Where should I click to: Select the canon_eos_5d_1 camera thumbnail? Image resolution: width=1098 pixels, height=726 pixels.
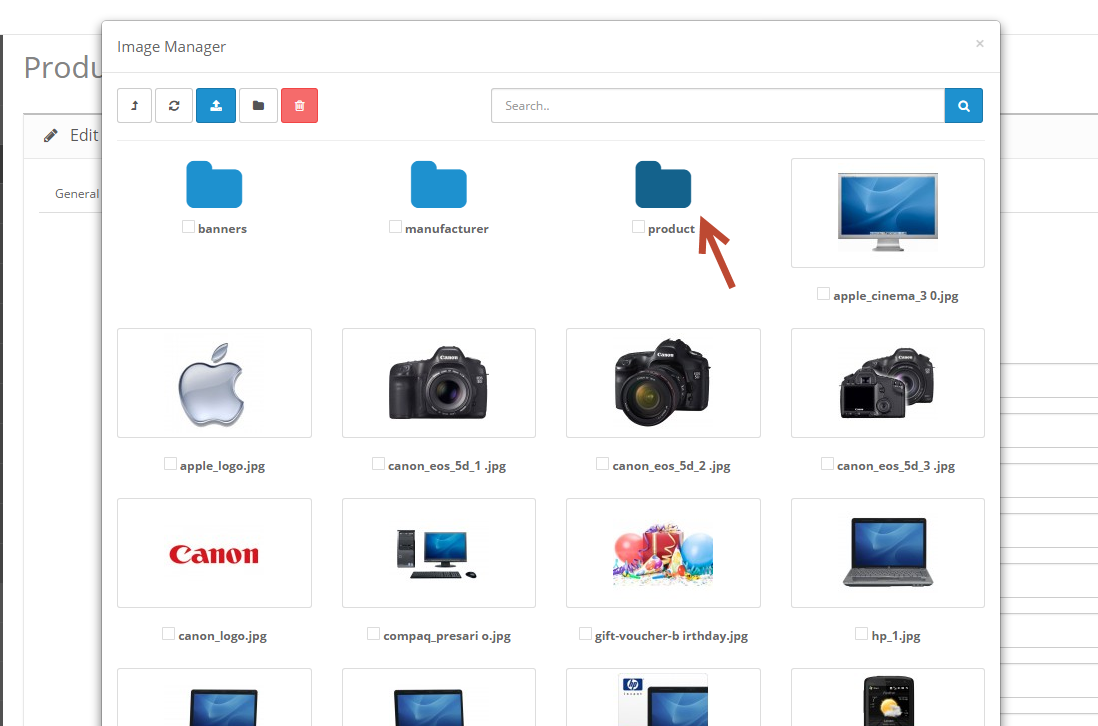tap(439, 383)
